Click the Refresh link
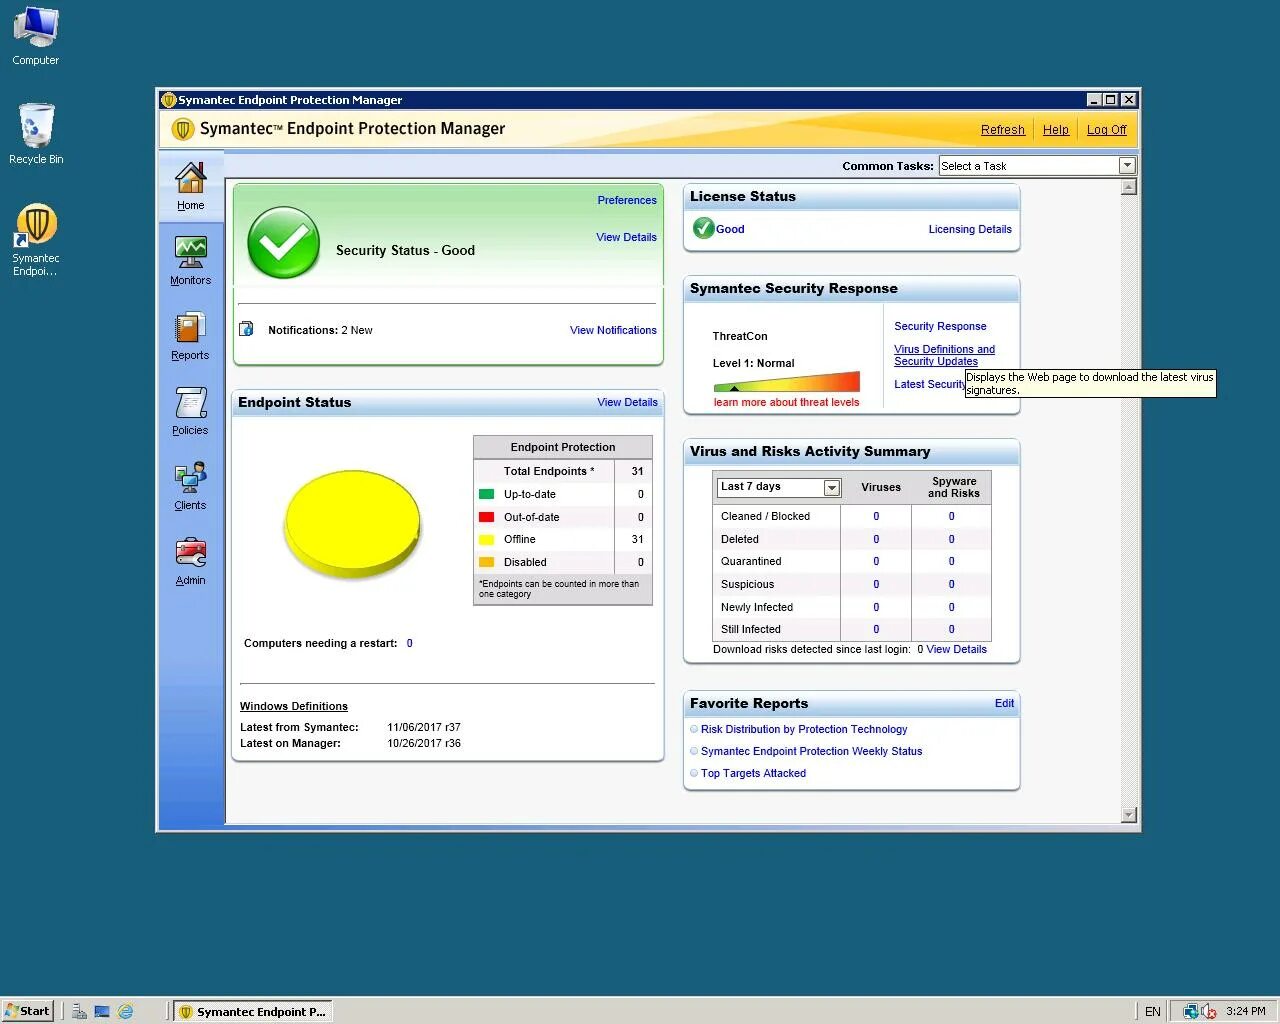The height and width of the screenshot is (1024, 1280). click(1003, 130)
